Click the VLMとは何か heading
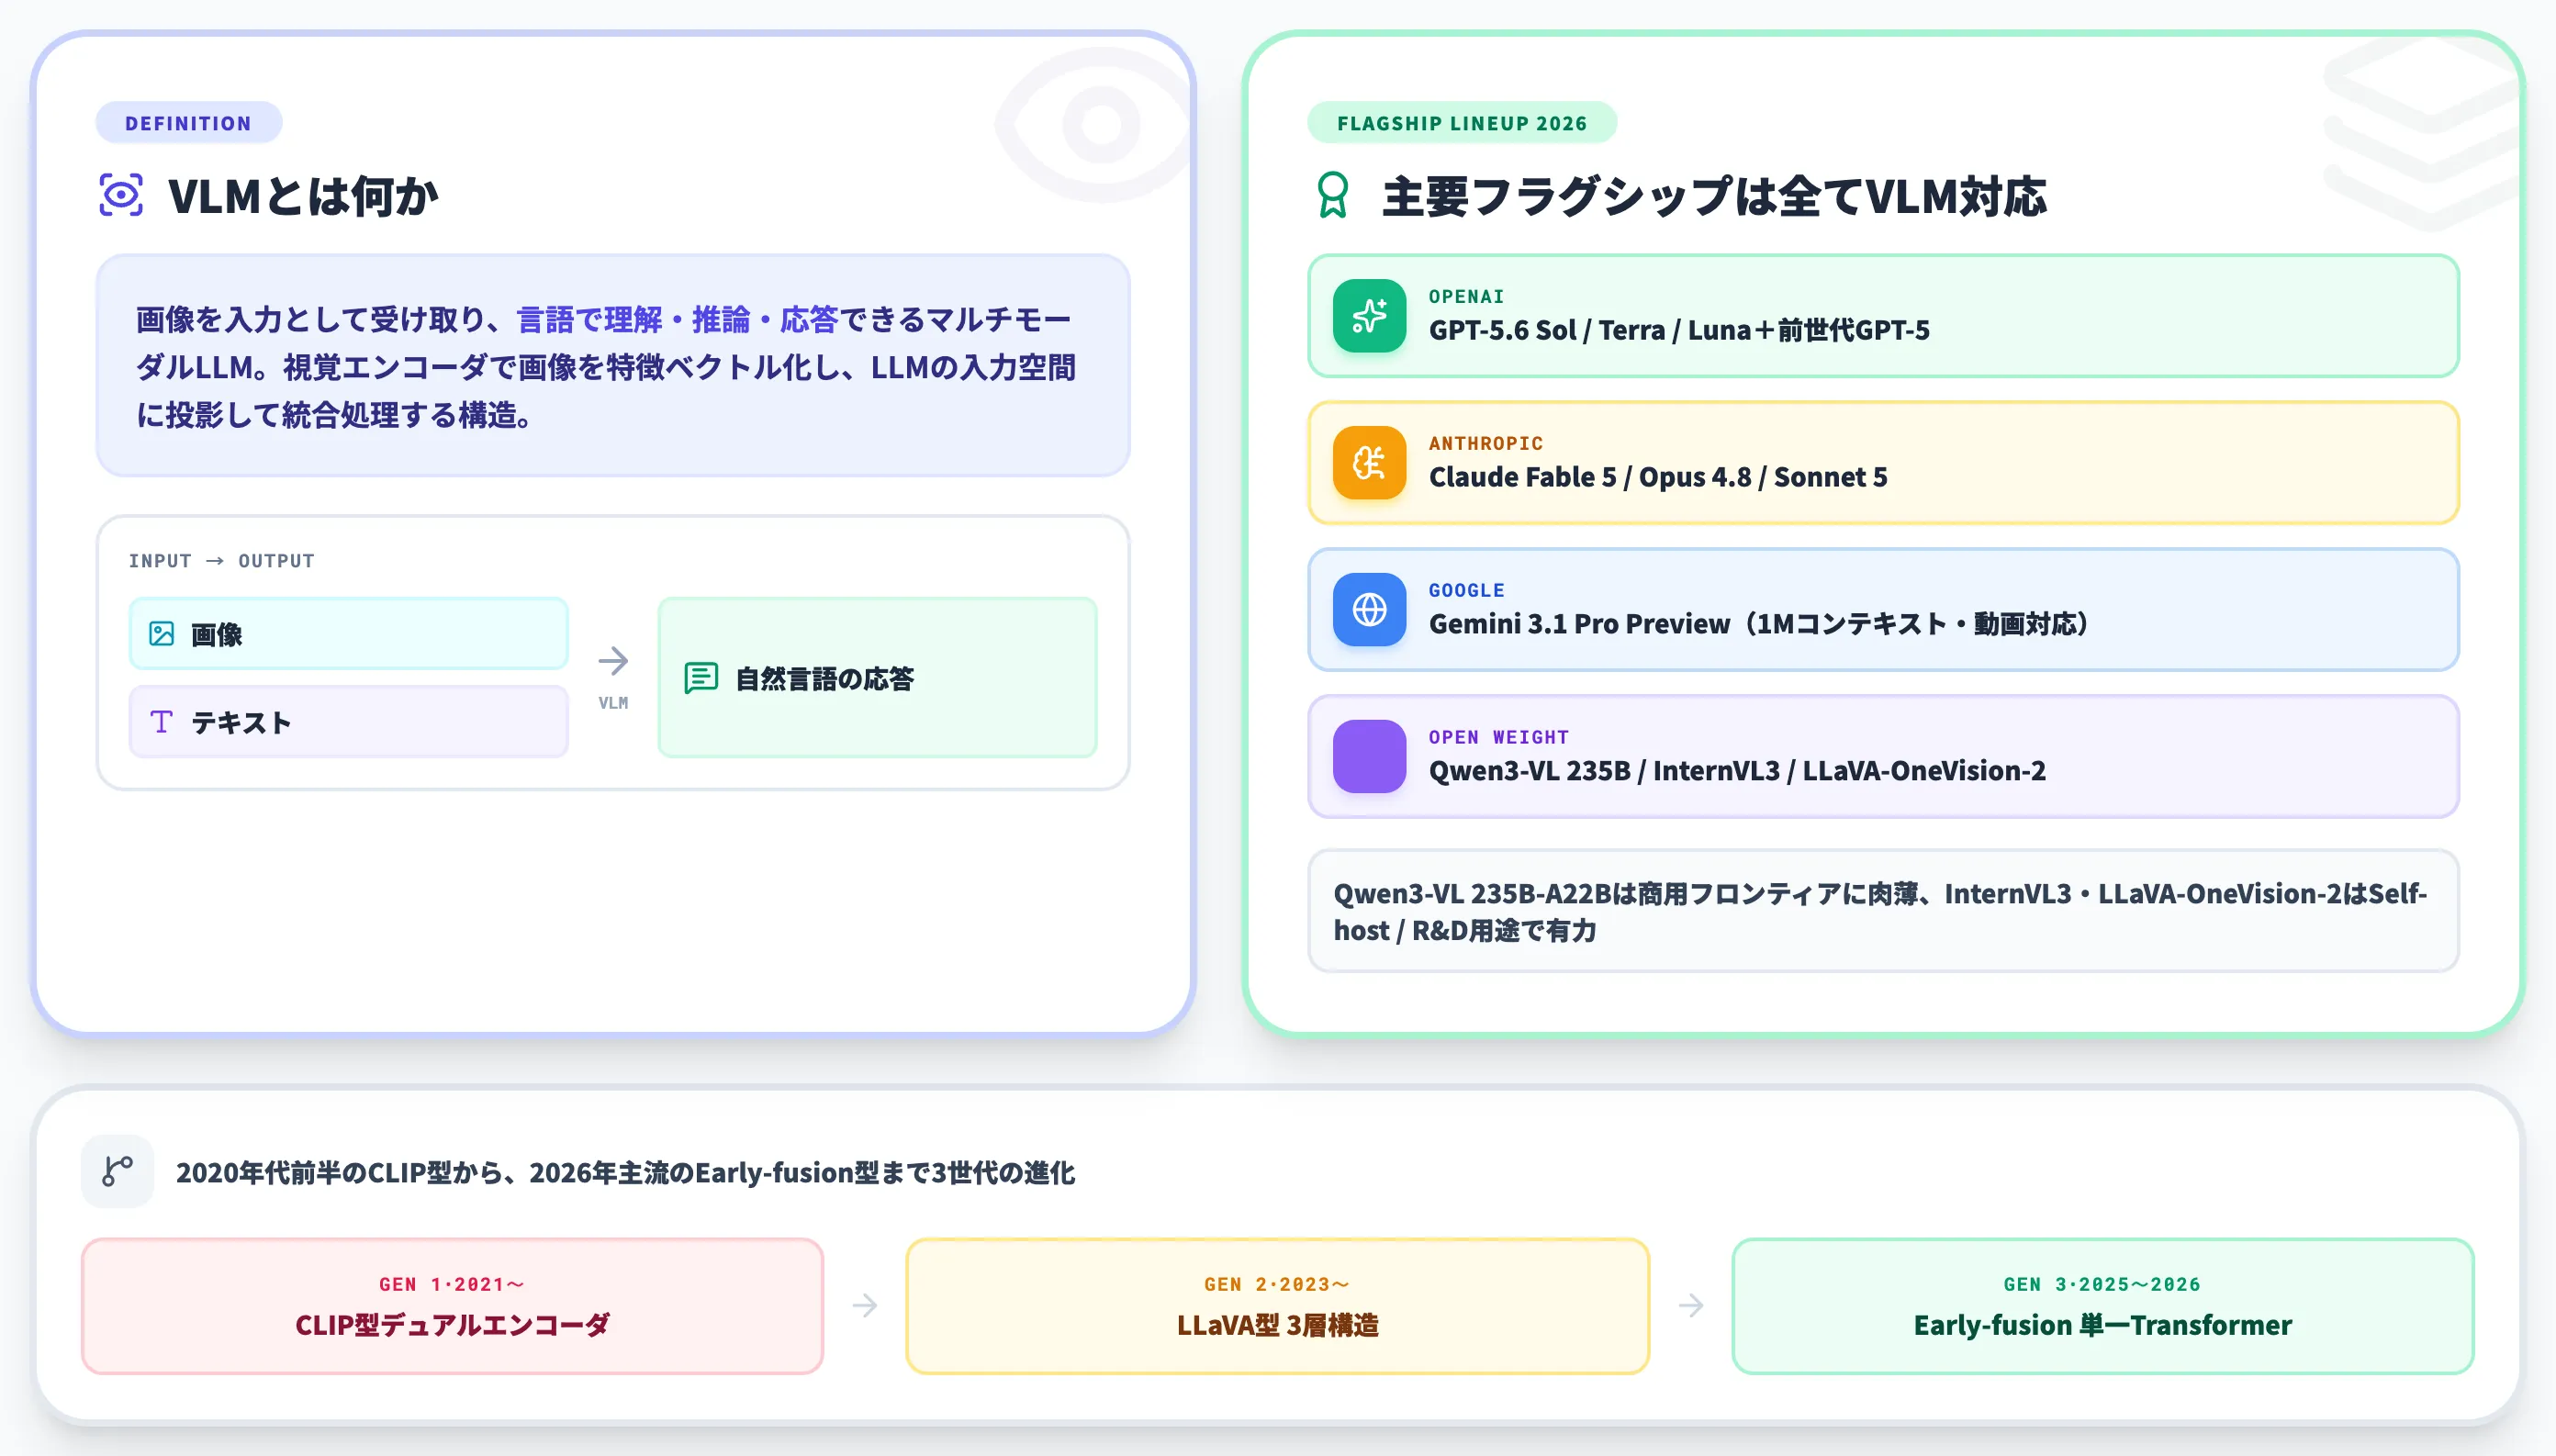The width and height of the screenshot is (2556, 1456). [303, 196]
